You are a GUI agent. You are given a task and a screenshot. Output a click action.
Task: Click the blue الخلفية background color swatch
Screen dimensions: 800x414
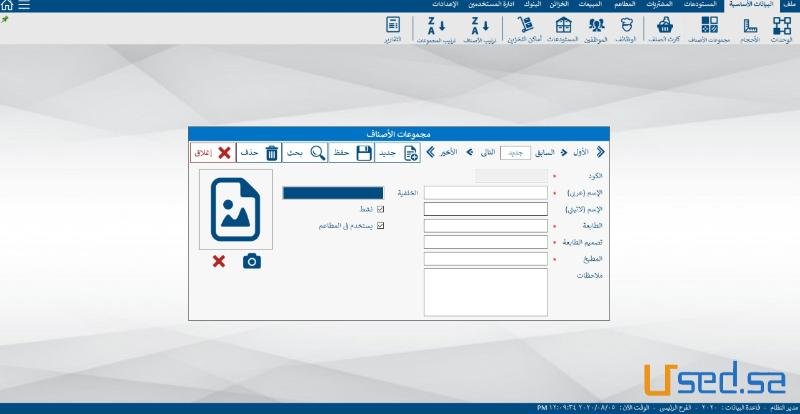[x=333, y=193]
